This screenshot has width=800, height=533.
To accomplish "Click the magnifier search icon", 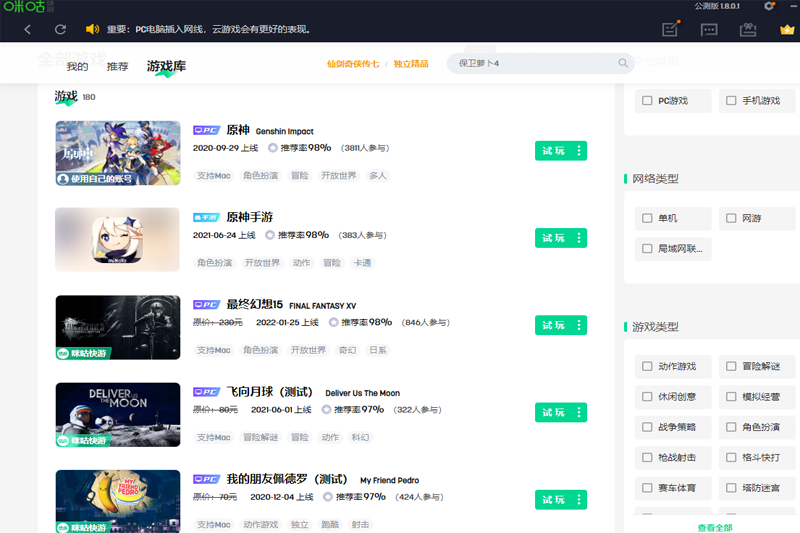I will coord(623,63).
